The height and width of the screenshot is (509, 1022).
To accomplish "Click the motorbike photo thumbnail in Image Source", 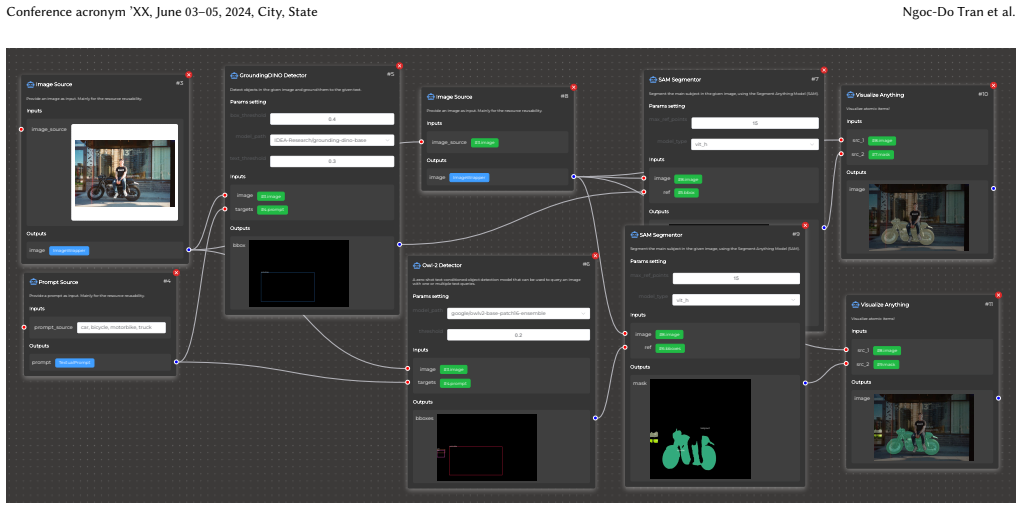I will (125, 173).
